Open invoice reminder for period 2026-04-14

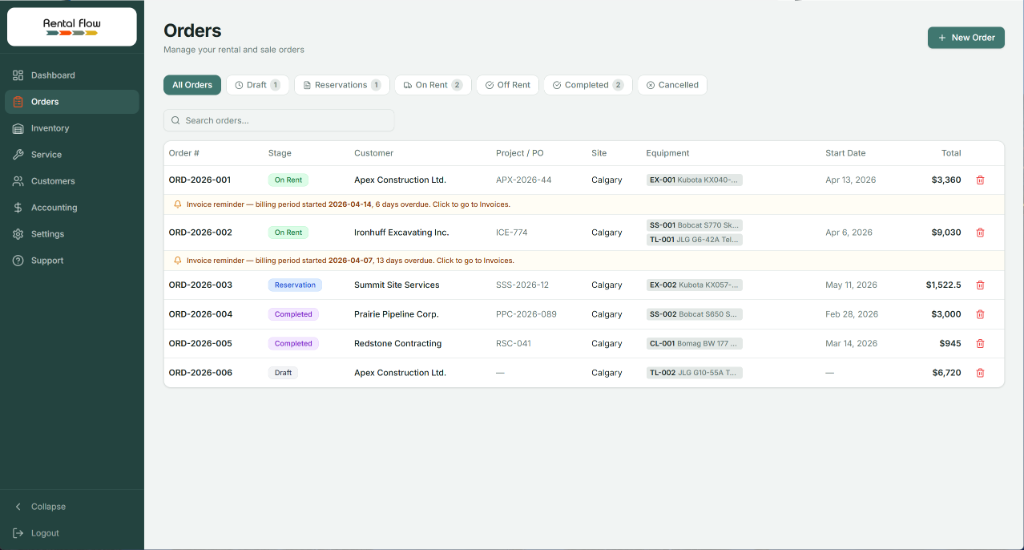point(584,204)
